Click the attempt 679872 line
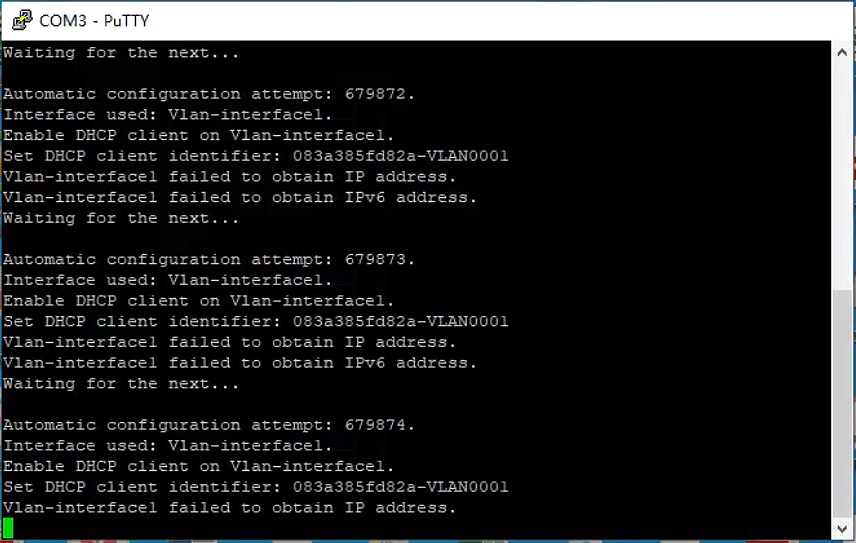 coord(209,94)
